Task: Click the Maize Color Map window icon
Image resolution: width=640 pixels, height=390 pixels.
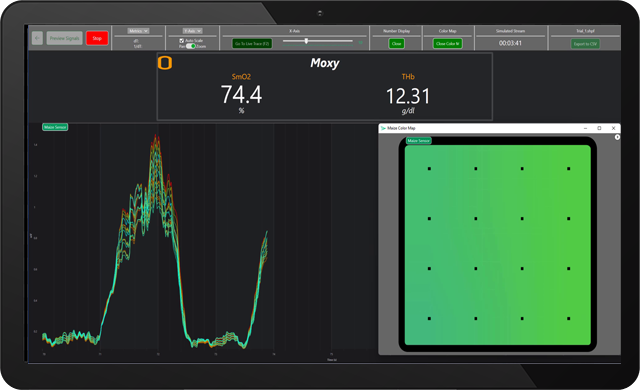Action: 383,128
